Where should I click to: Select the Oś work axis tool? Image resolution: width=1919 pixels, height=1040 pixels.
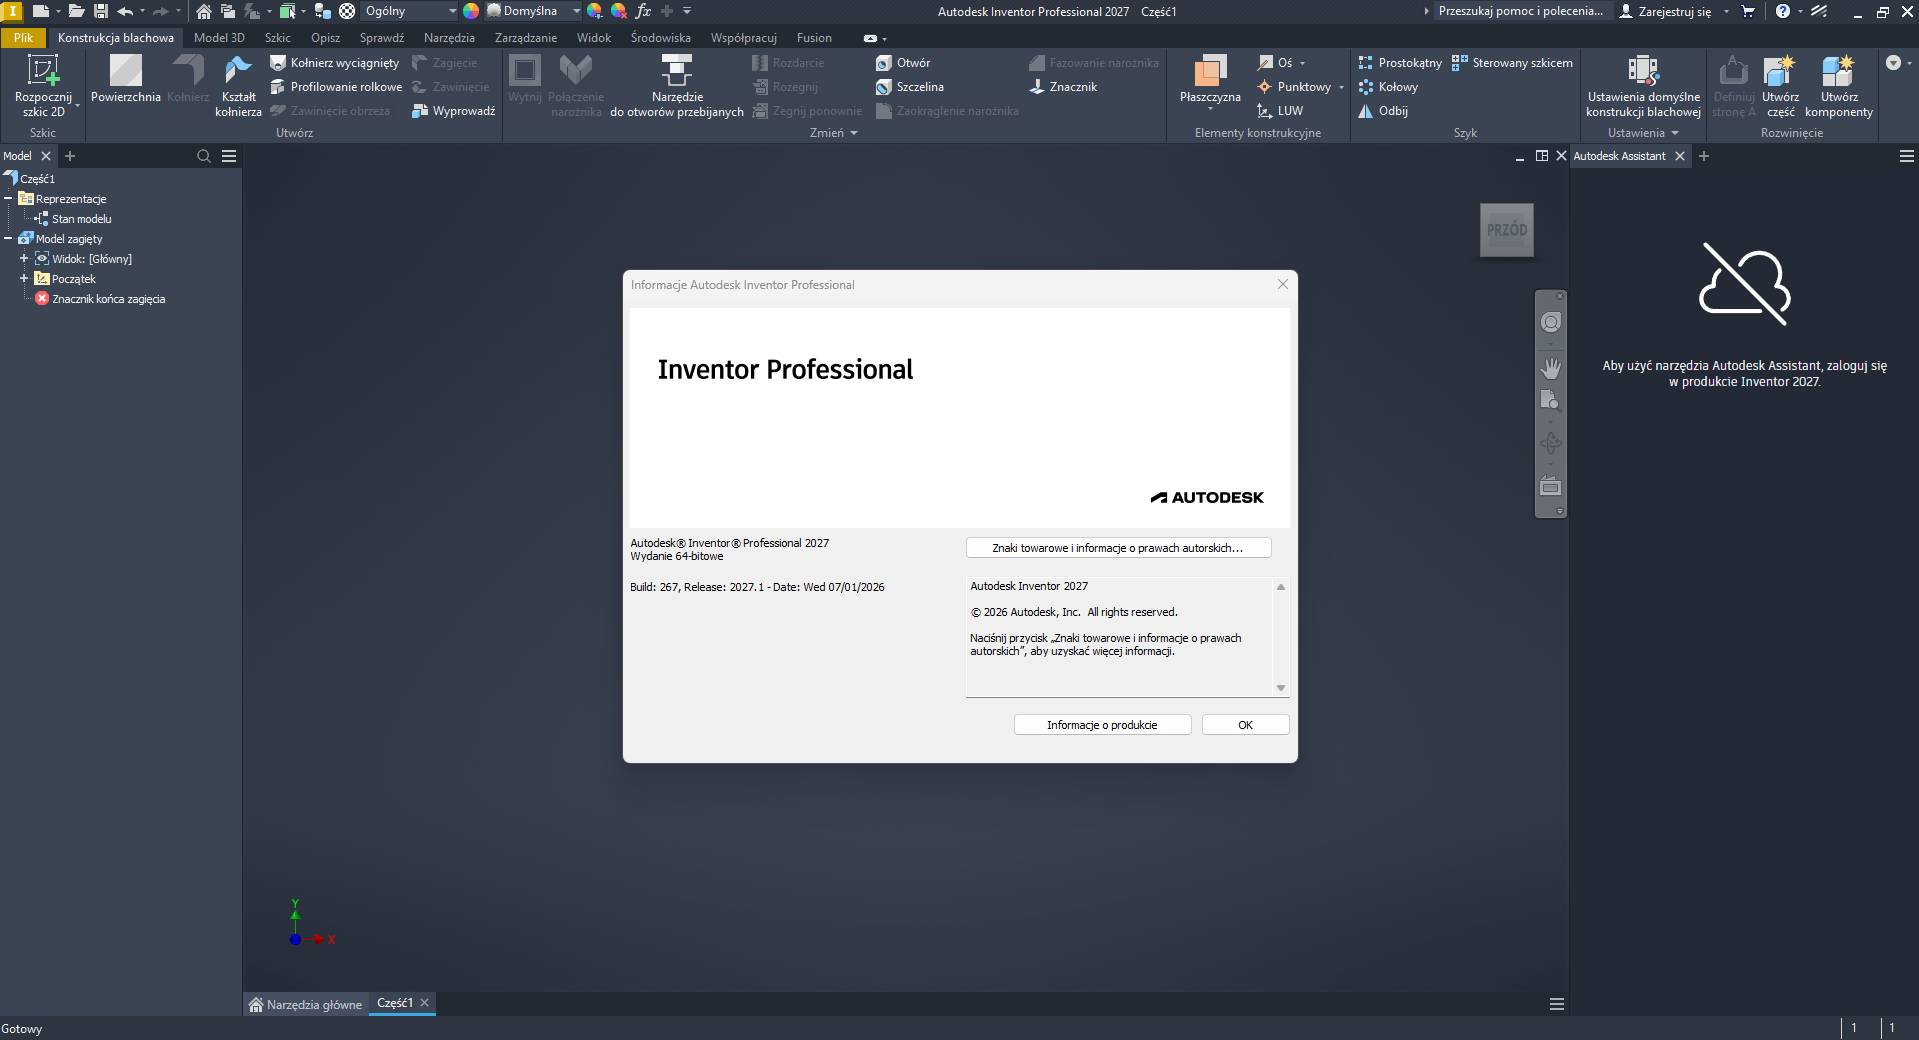pyautogui.click(x=1275, y=63)
